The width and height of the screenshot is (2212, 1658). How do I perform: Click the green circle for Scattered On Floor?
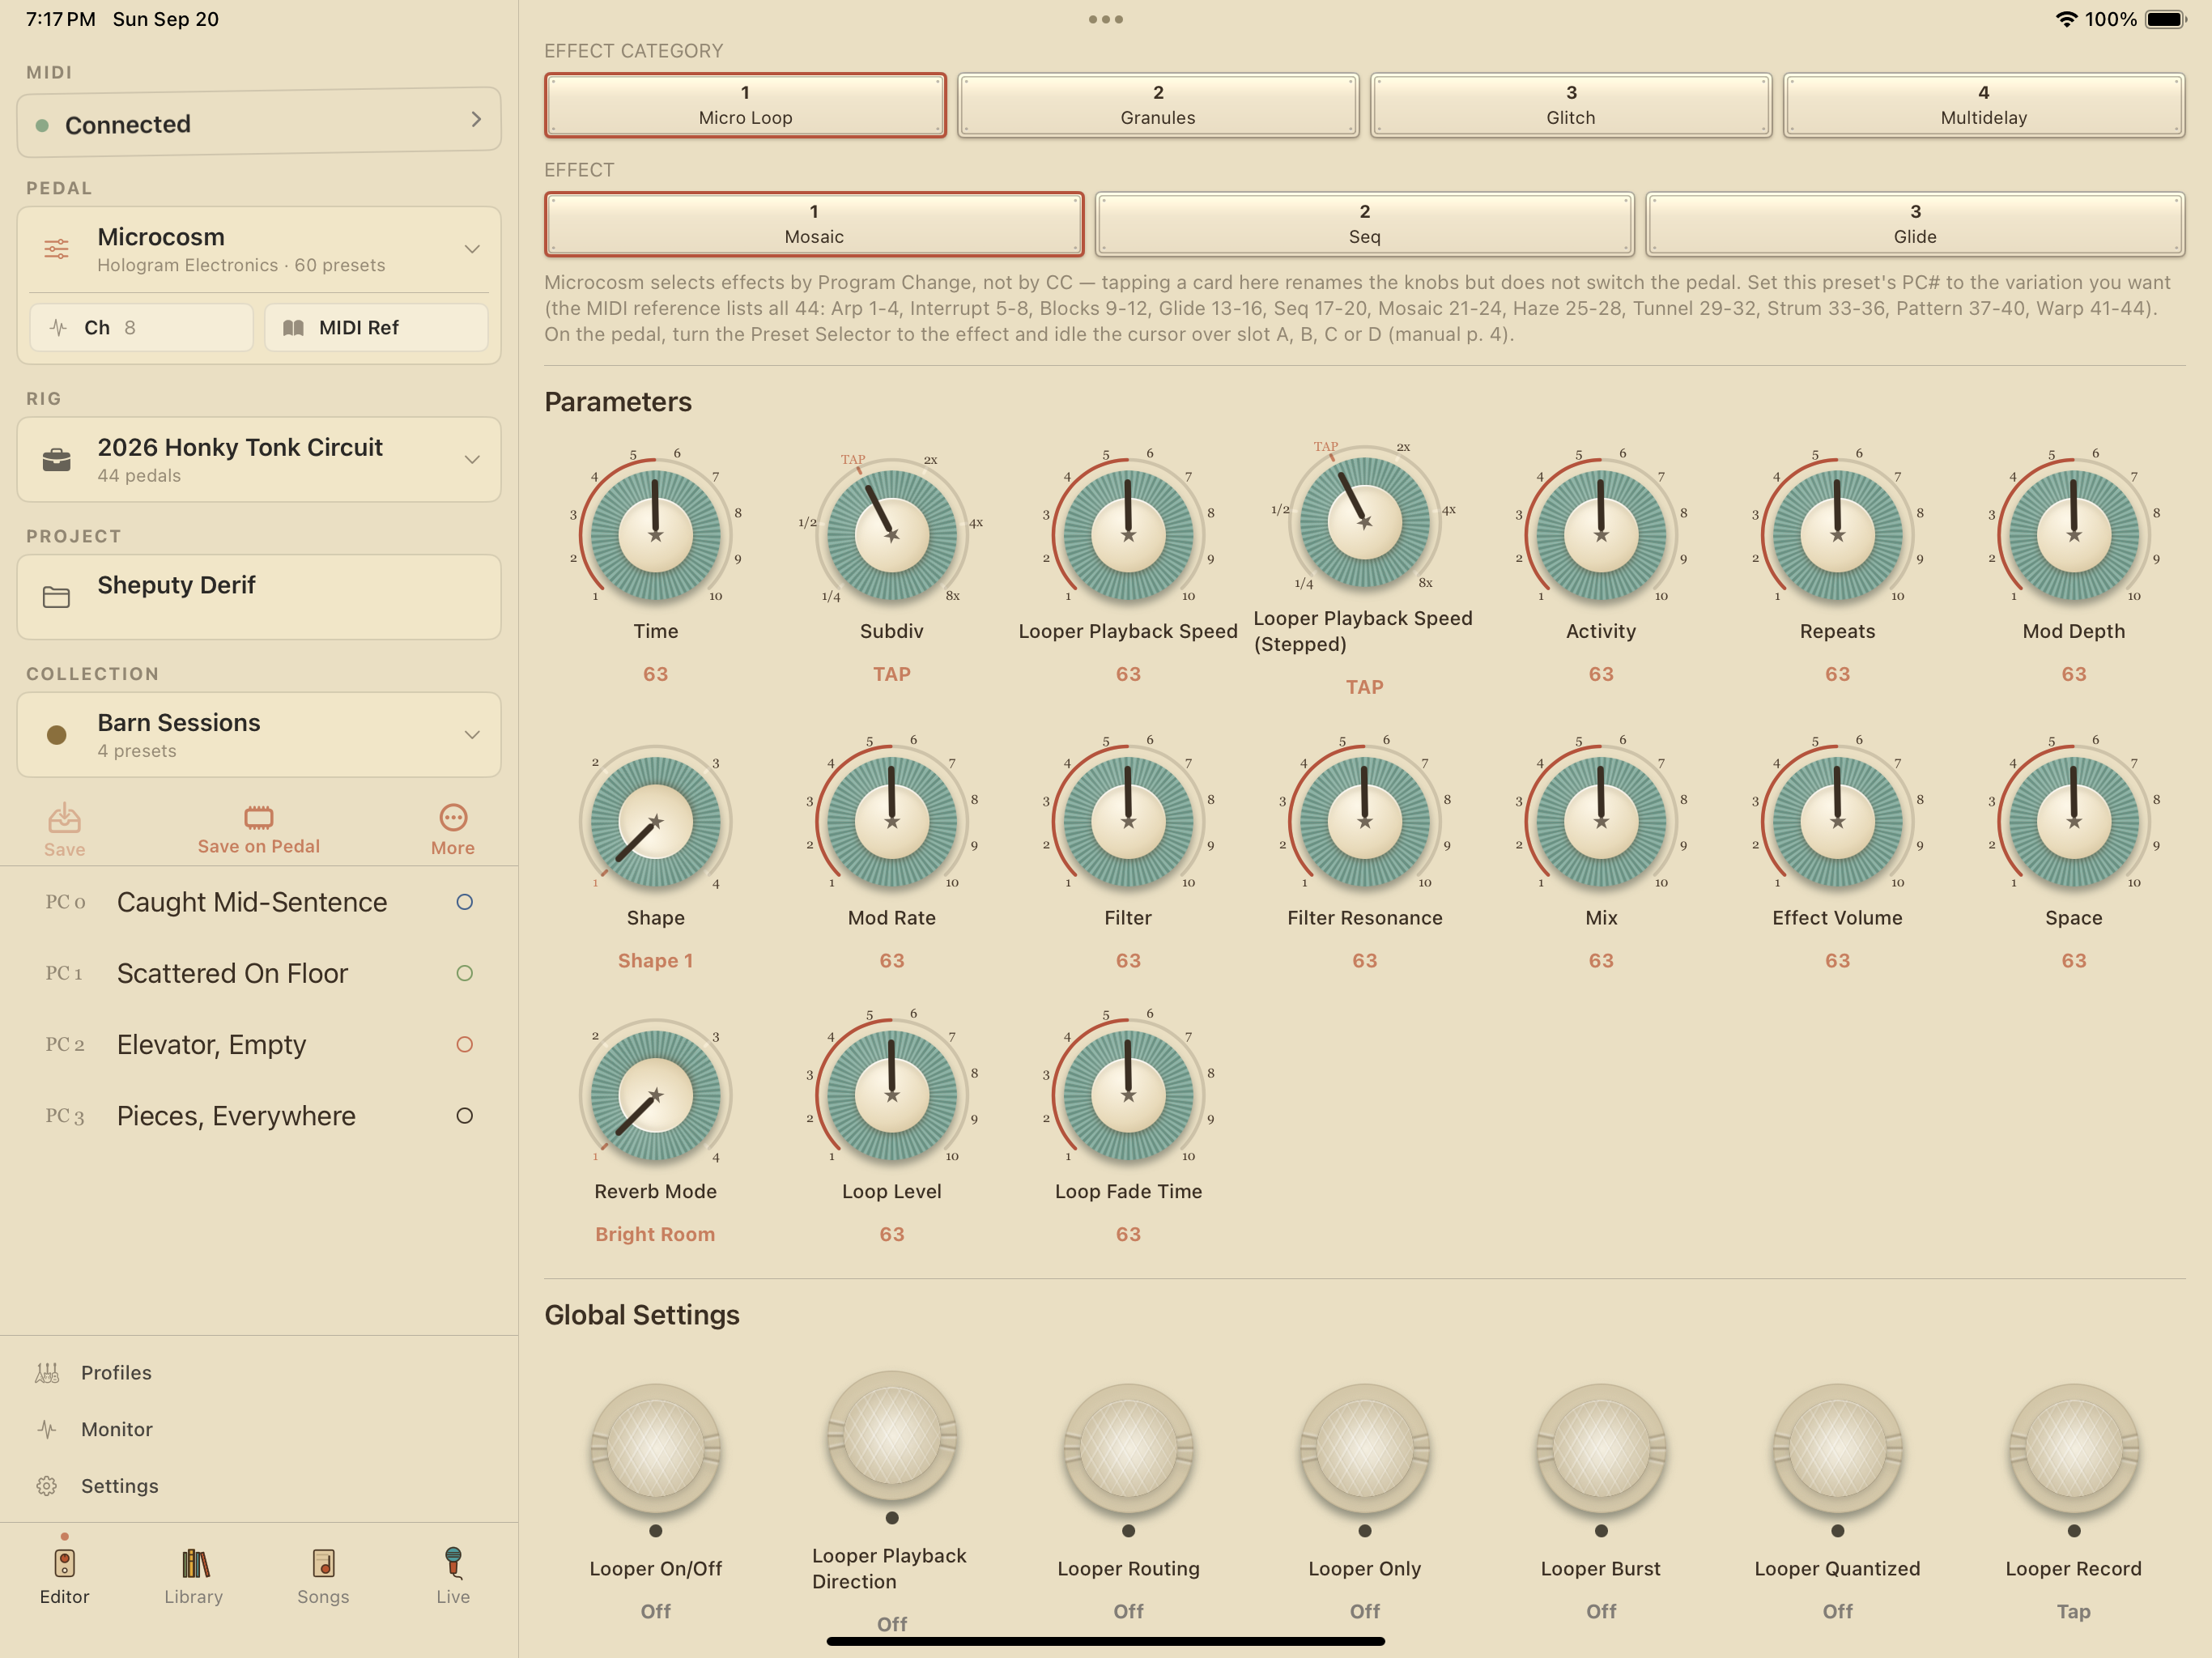[x=465, y=973]
